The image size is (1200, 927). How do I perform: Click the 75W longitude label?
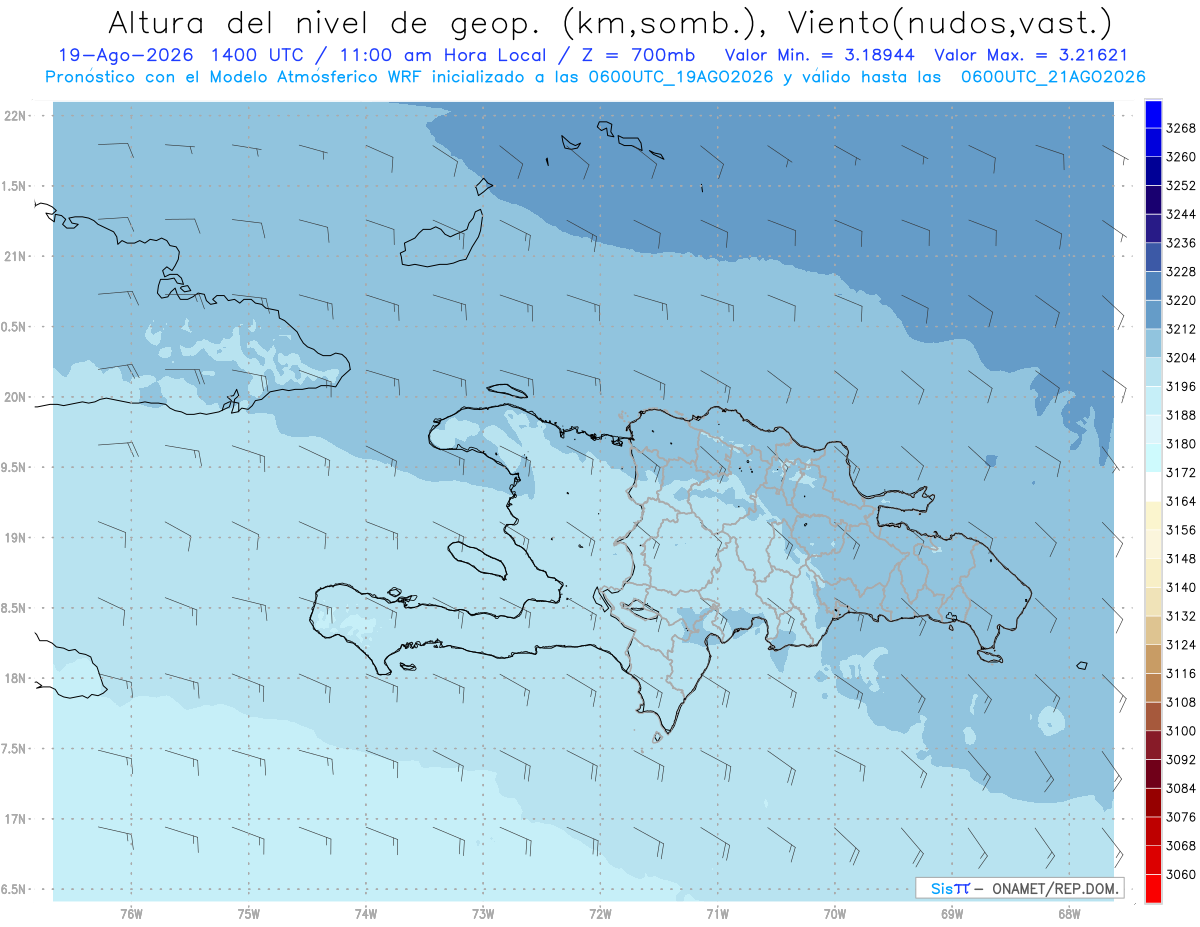[248, 913]
